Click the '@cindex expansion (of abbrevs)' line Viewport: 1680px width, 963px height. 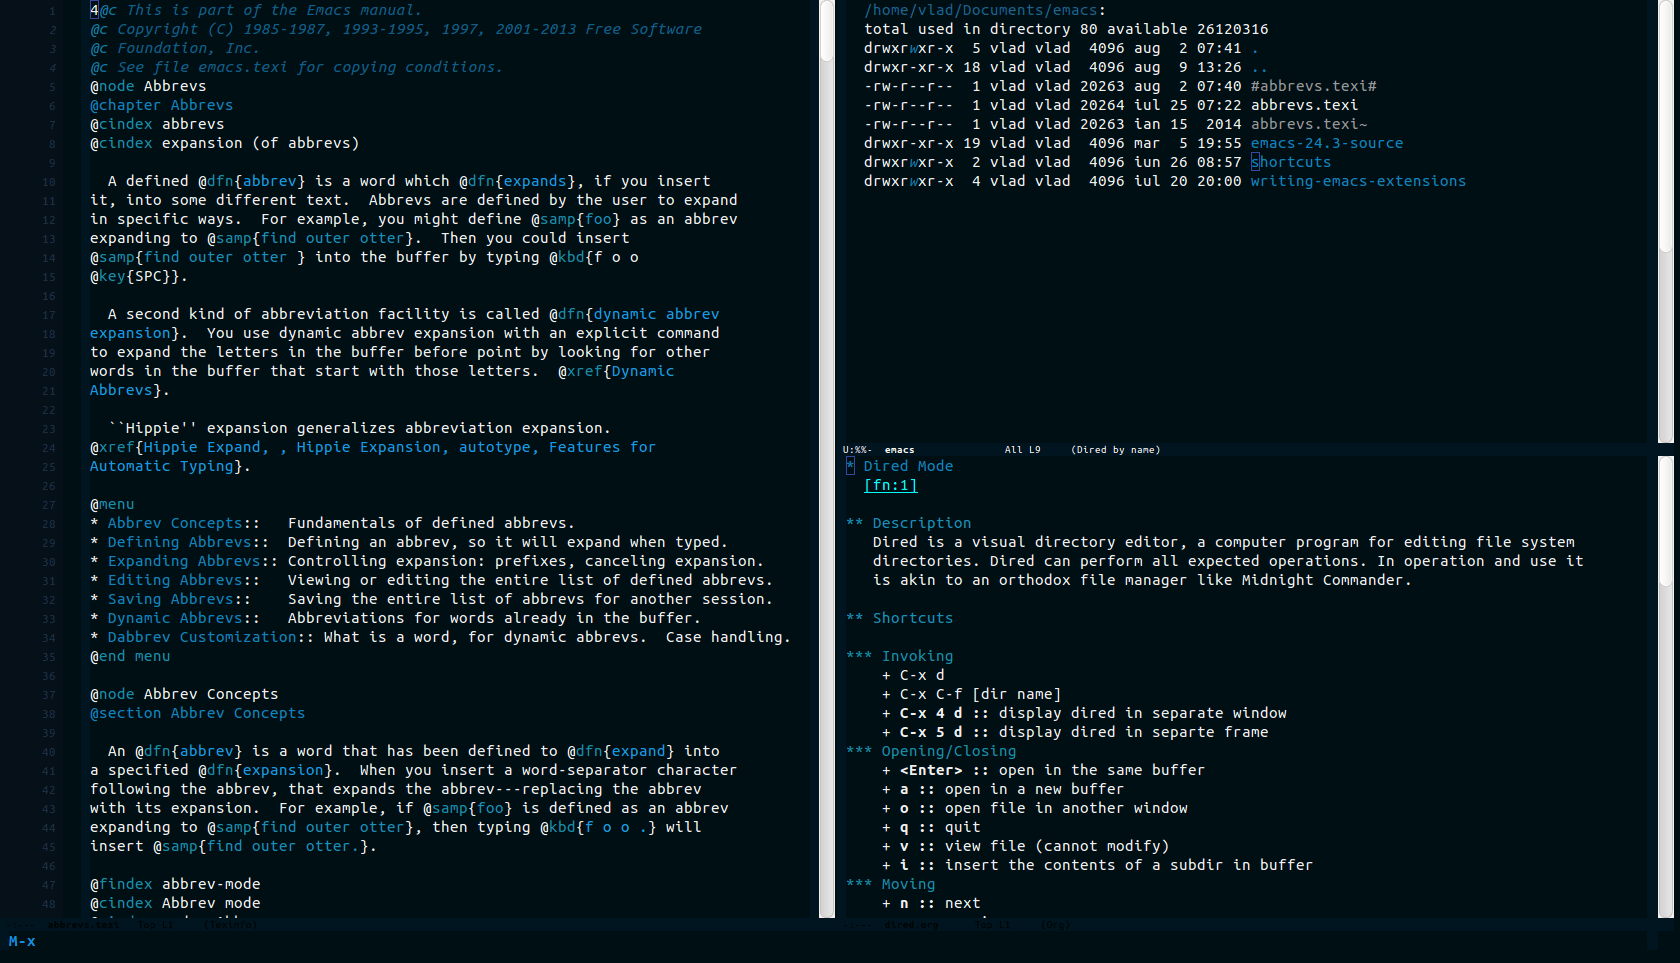[224, 143]
